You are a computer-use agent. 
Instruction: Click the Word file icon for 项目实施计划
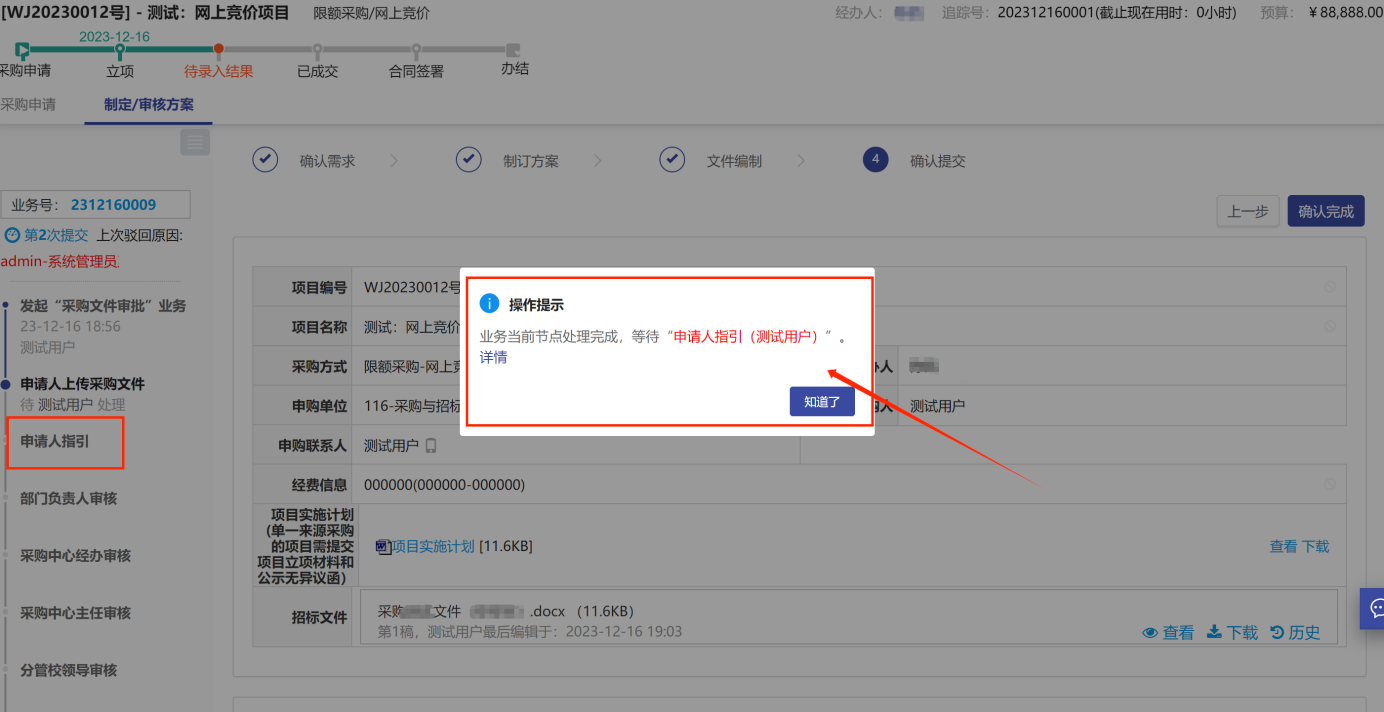382,546
